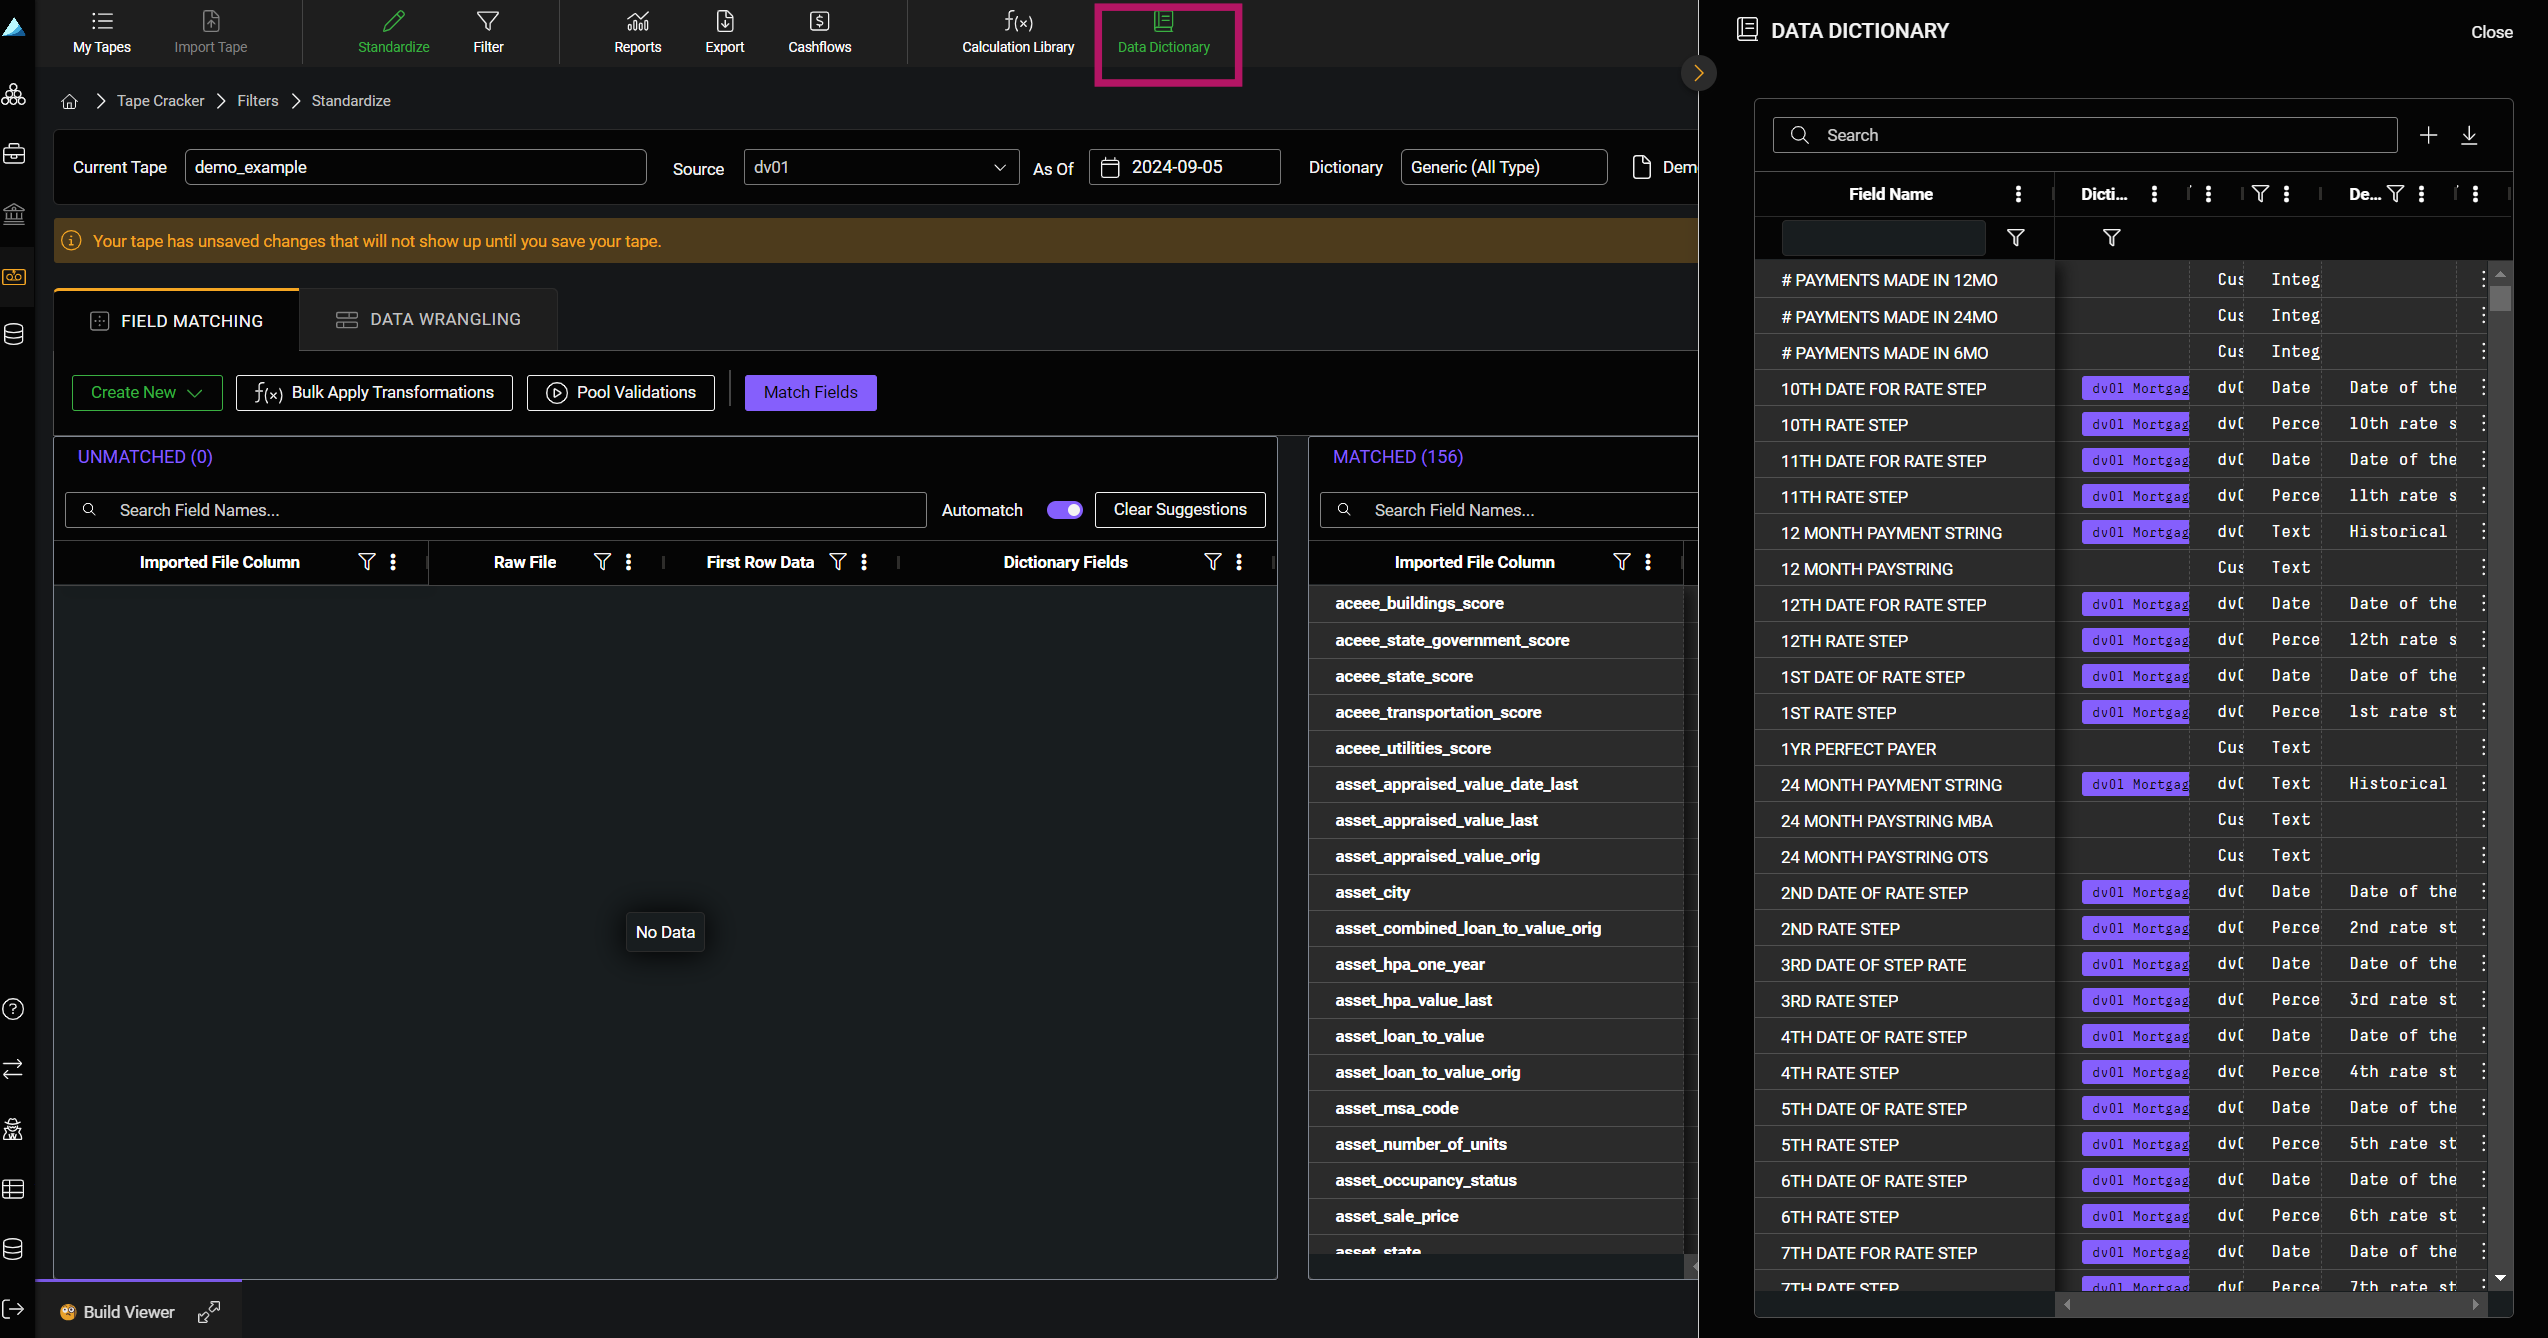Collapse the side panel with the arrow button

click(x=1698, y=73)
